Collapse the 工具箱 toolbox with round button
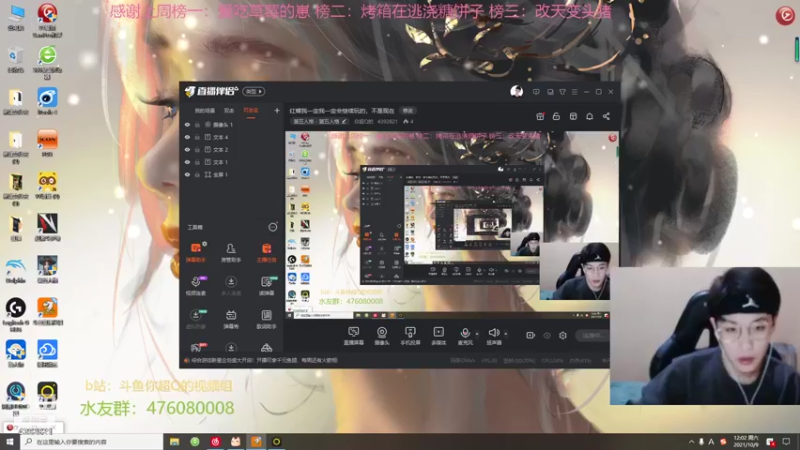This screenshot has height=450, width=800. point(273,227)
